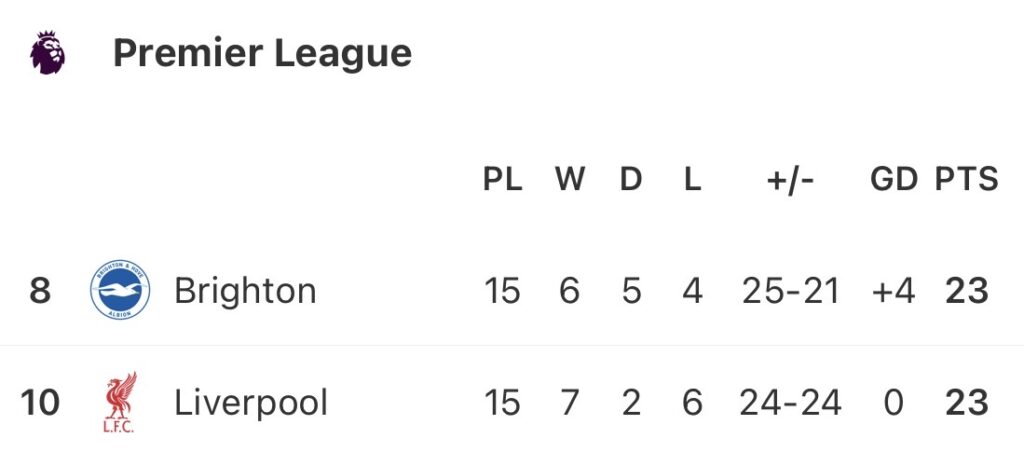Sort by the PL column header
1024x466 pixels.
coord(502,179)
